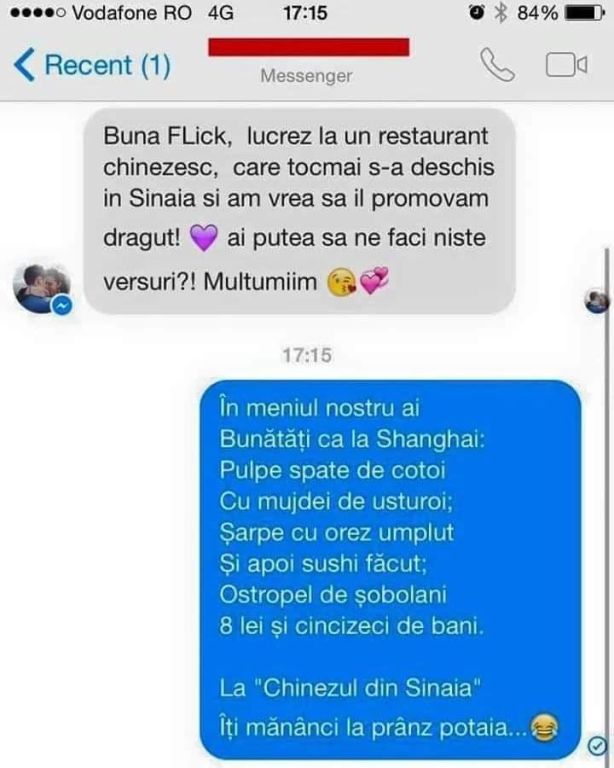Tap the alarm clock status bar icon
The width and height of the screenshot is (614, 768).
476,13
